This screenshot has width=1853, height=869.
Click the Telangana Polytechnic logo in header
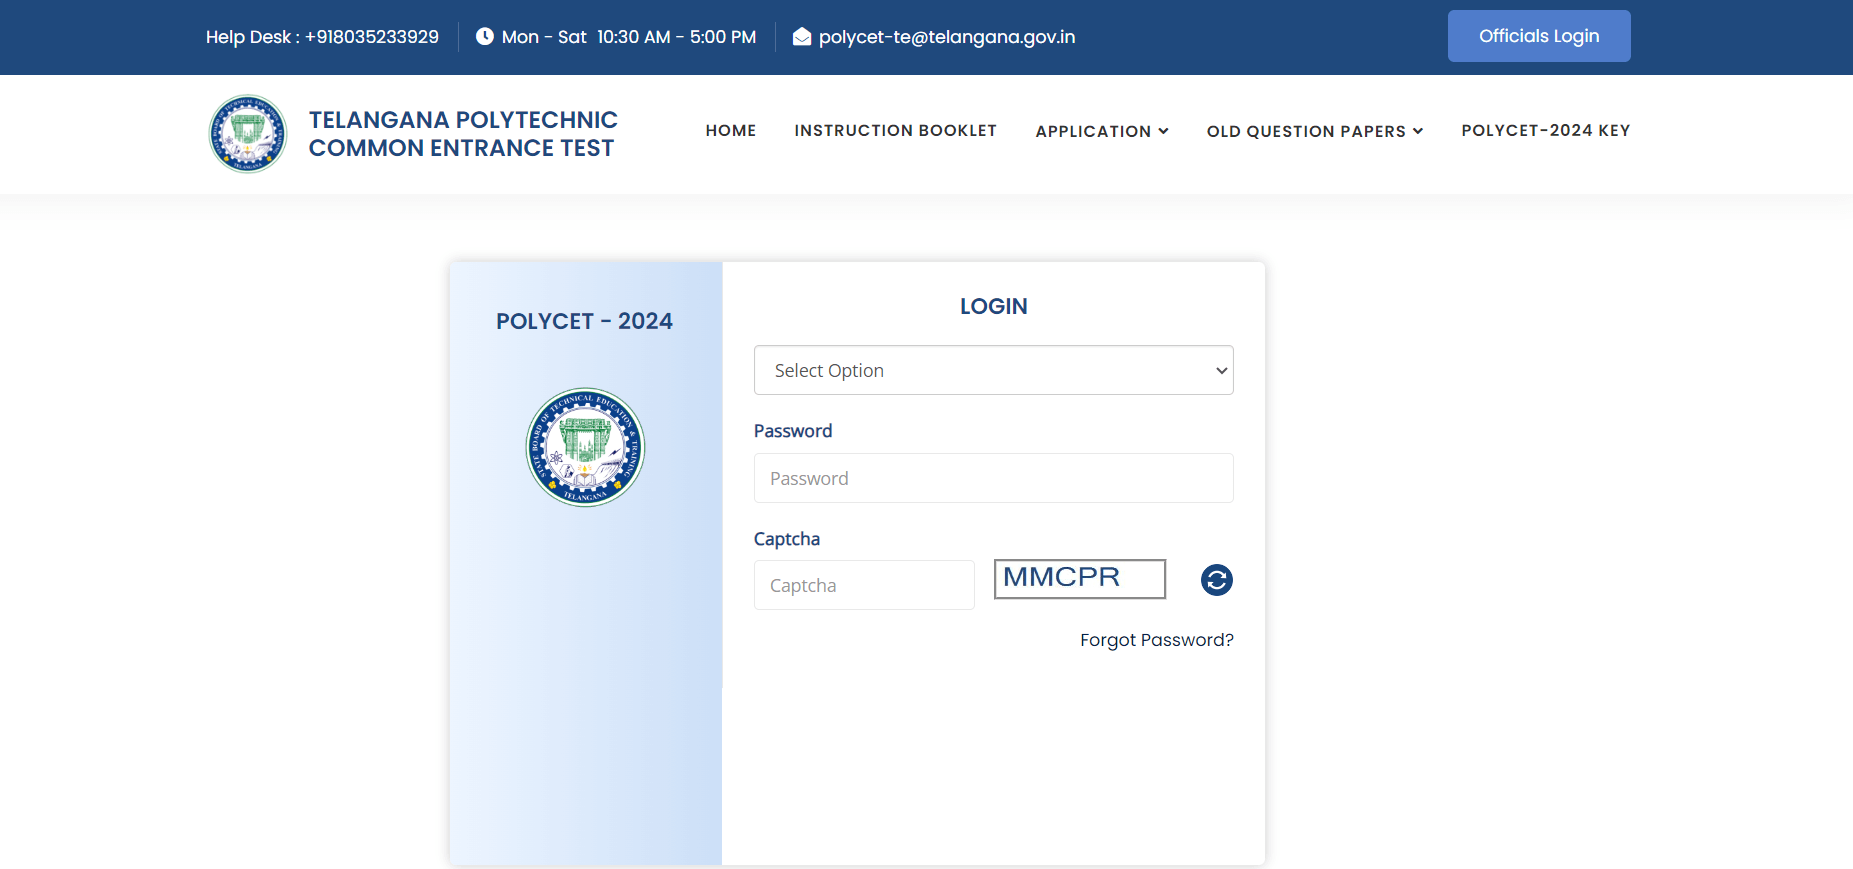pyautogui.click(x=248, y=134)
